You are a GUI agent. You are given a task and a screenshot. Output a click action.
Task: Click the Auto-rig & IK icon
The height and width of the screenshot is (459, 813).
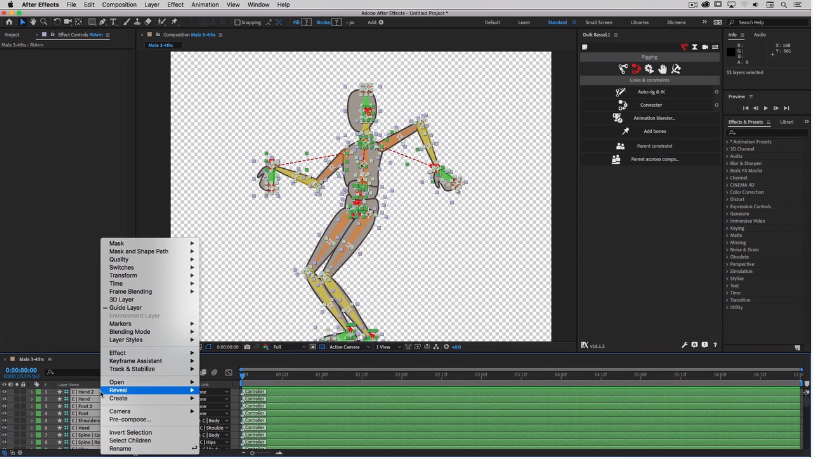click(x=621, y=92)
